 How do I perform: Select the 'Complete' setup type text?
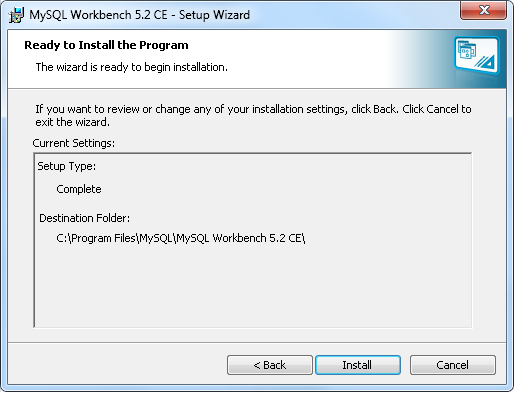point(79,189)
